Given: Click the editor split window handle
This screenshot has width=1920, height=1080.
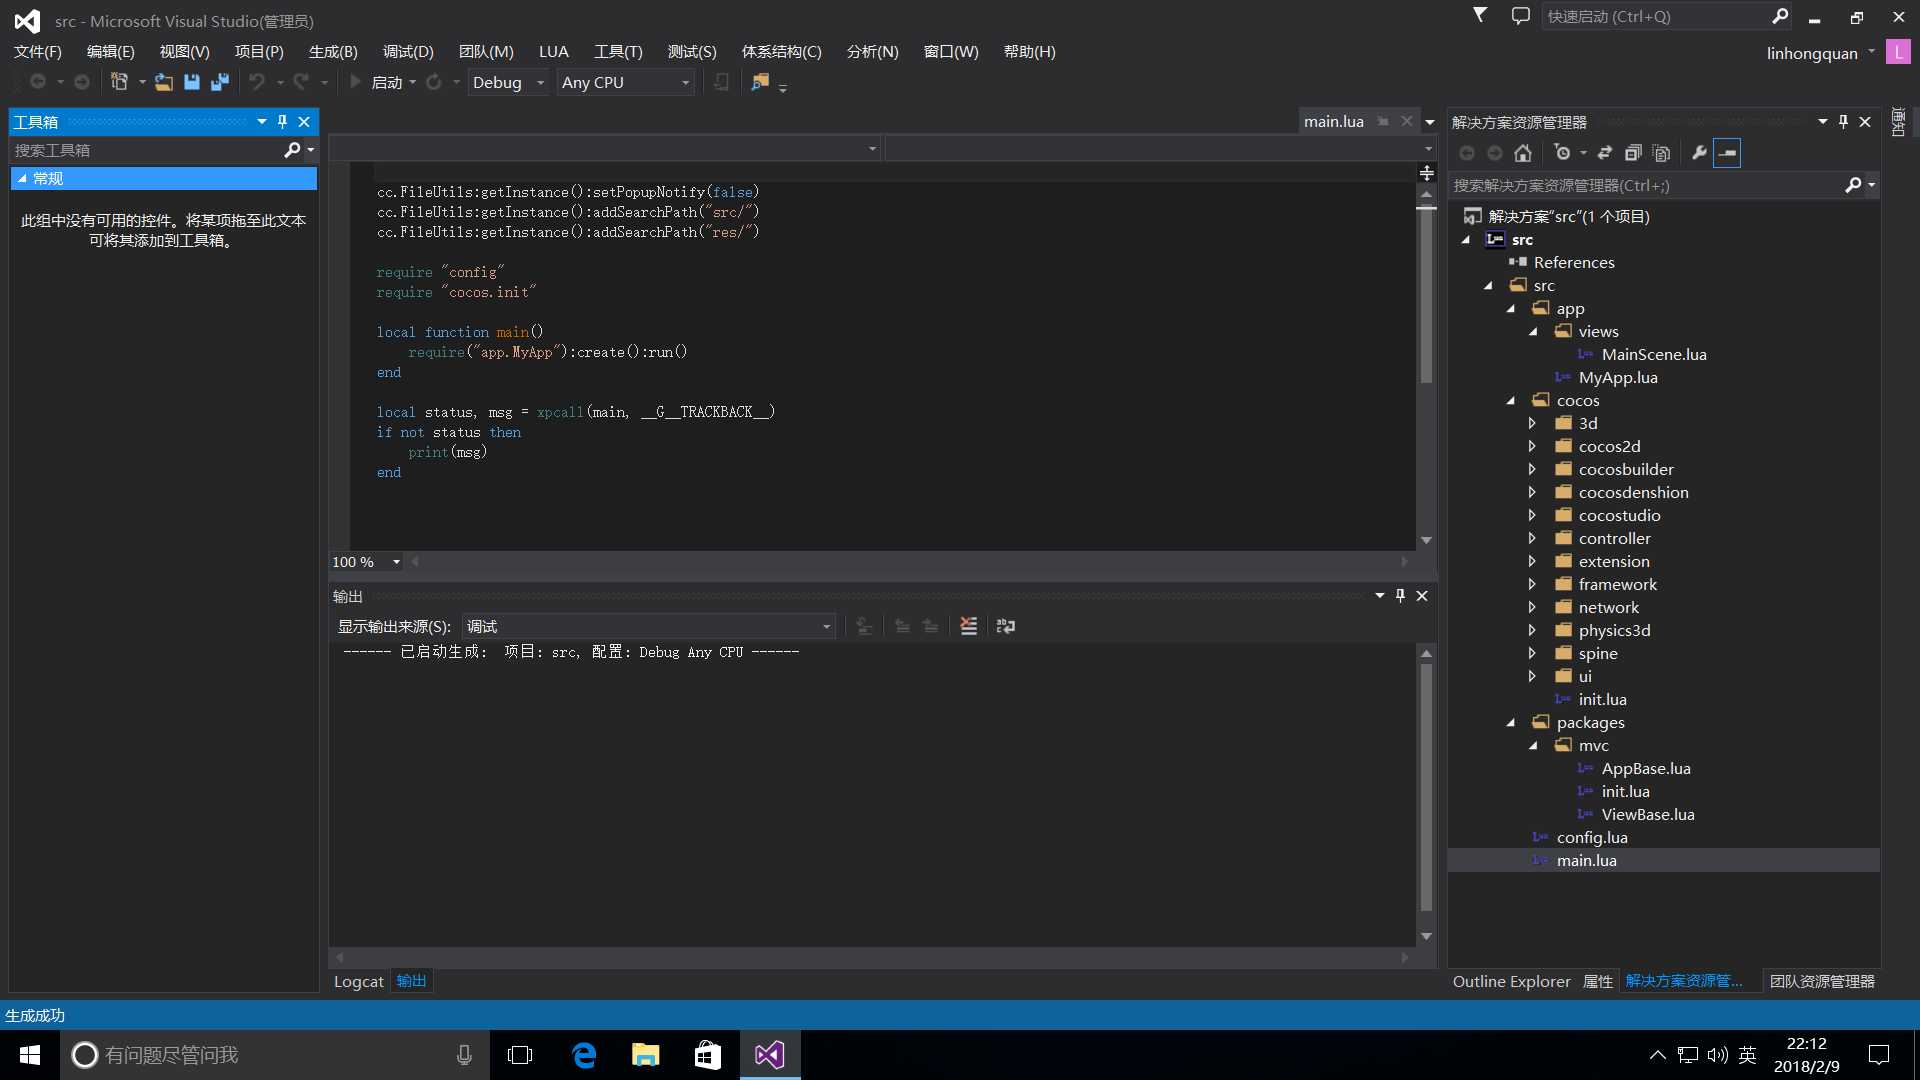Looking at the screenshot, I should coord(1427,173).
